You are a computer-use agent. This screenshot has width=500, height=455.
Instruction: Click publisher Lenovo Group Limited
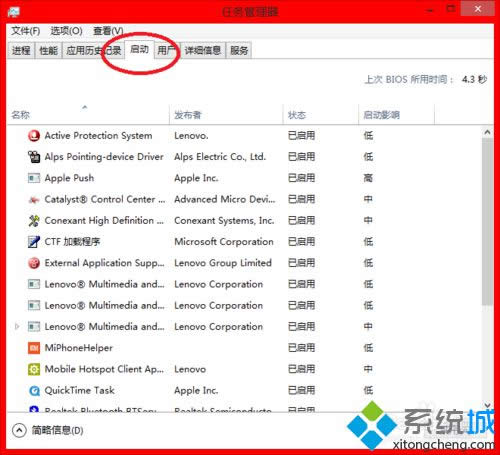pos(223,263)
